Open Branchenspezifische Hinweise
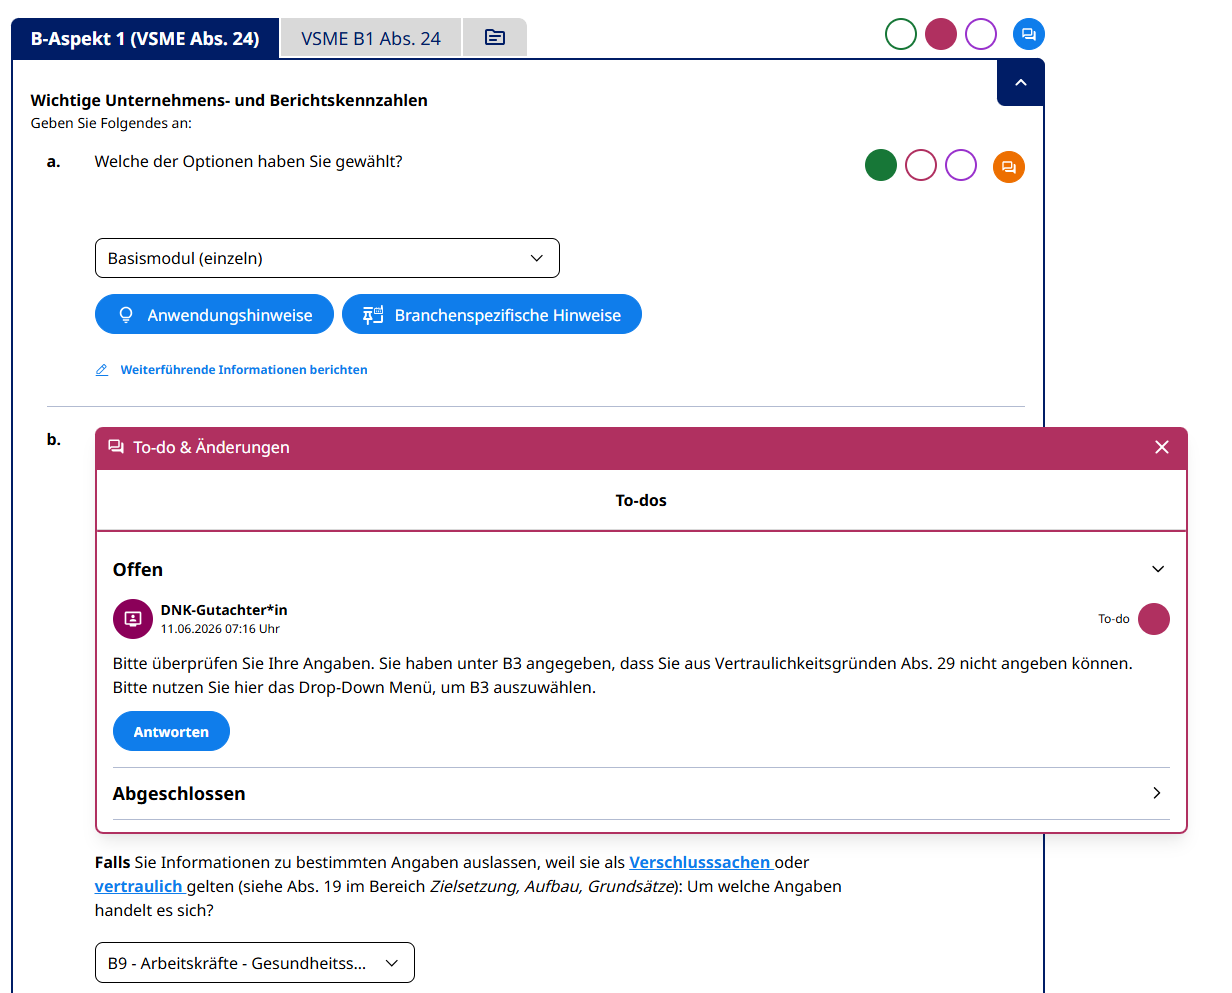The width and height of the screenshot is (1232, 993). click(492, 315)
